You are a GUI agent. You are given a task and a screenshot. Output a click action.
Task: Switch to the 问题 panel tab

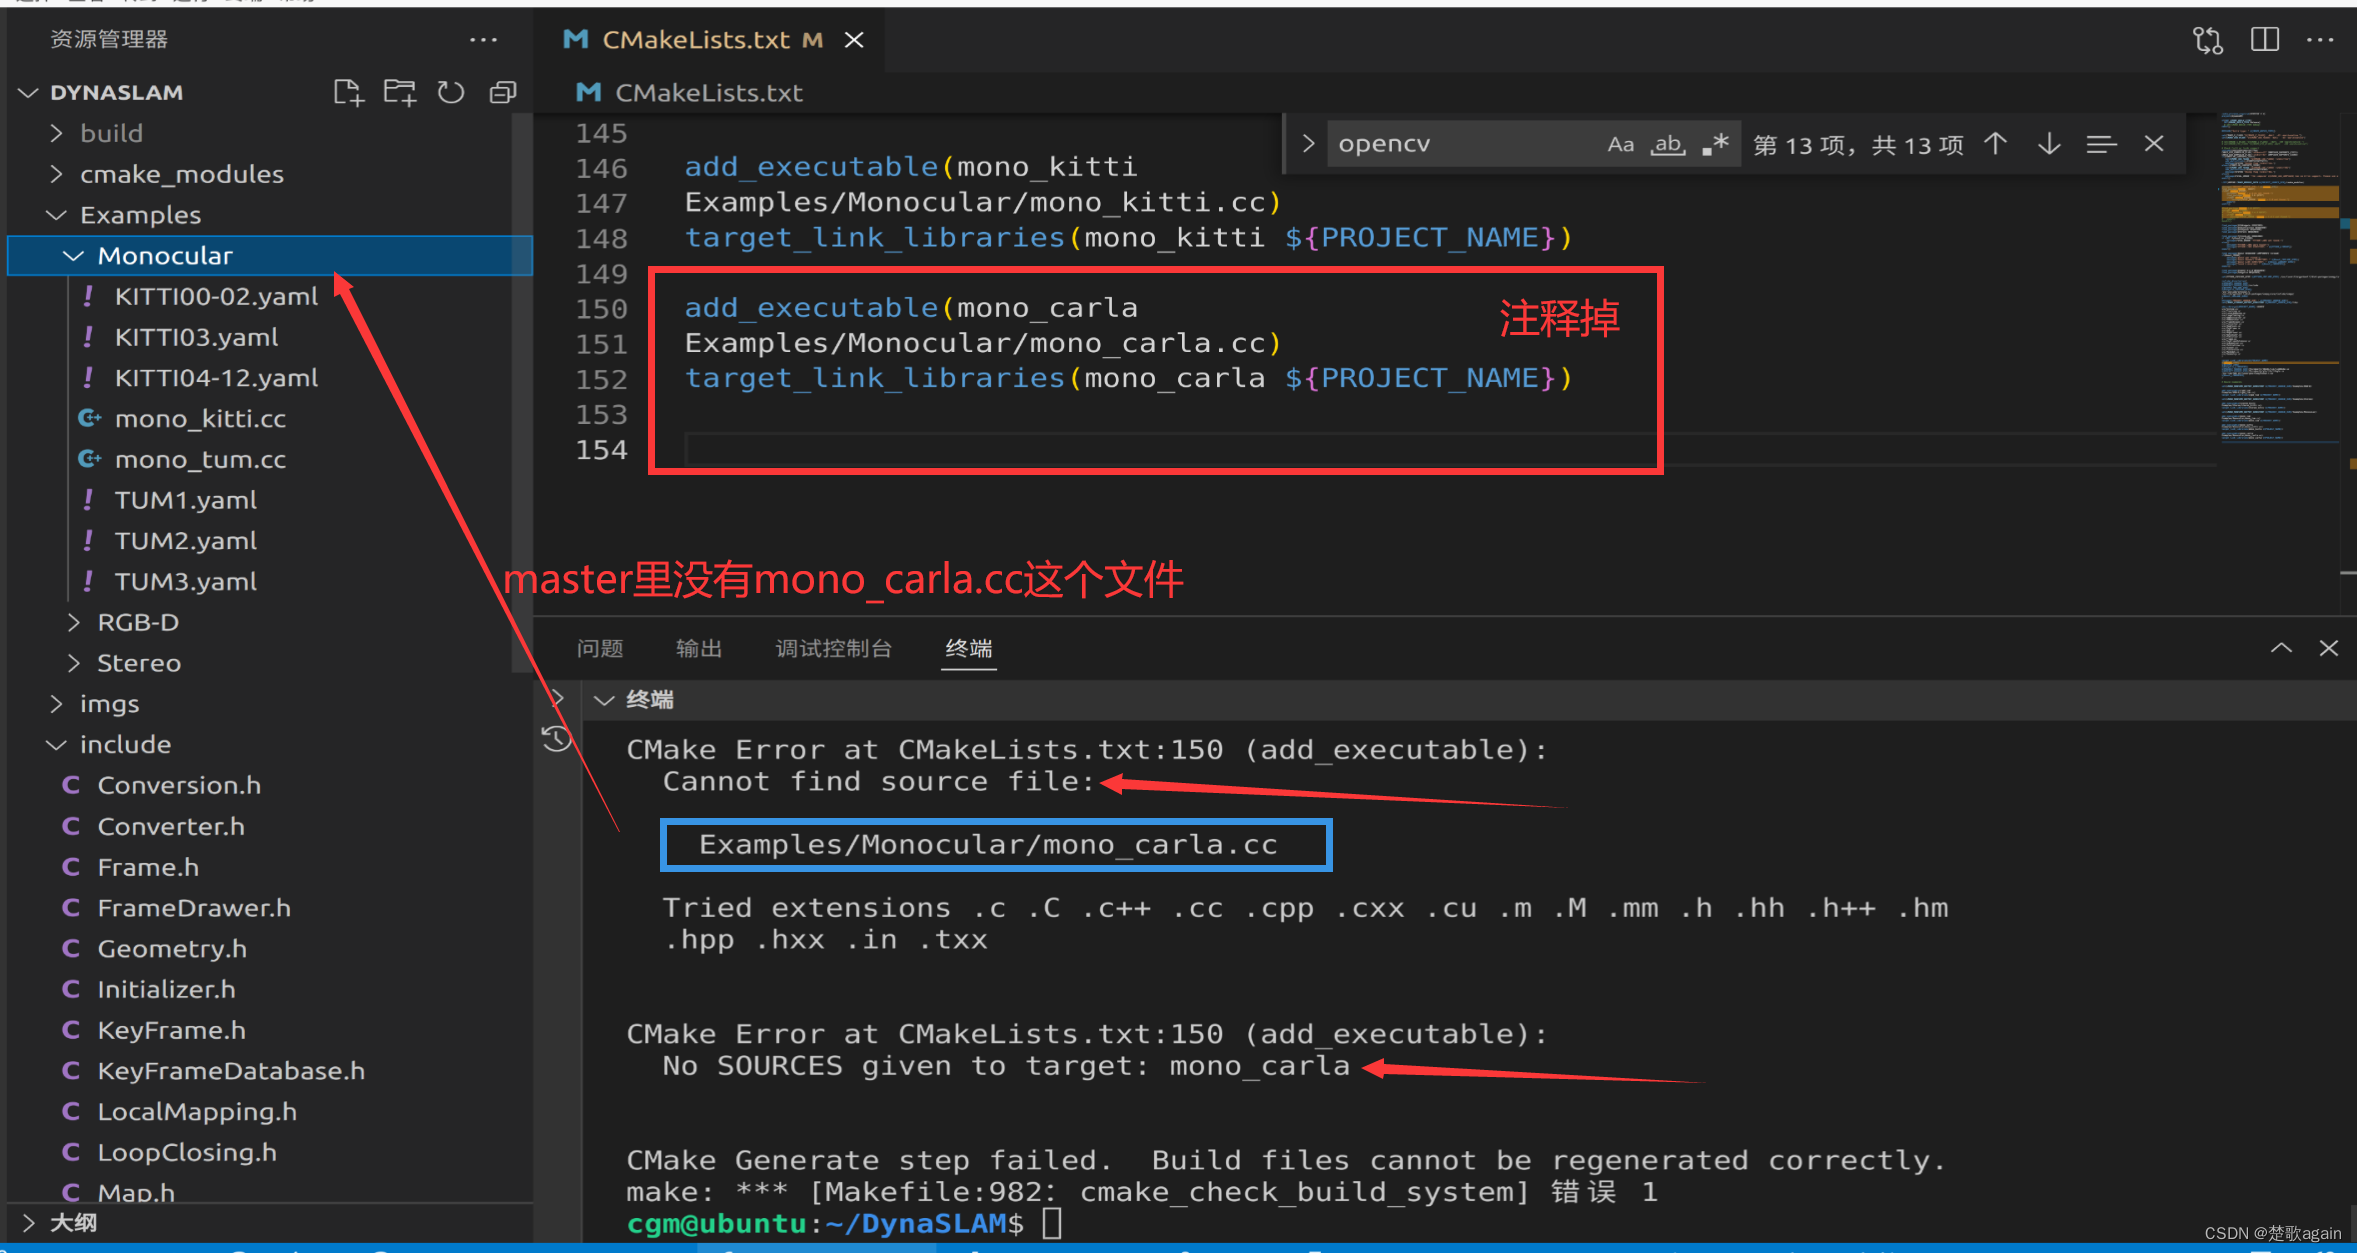tap(600, 649)
